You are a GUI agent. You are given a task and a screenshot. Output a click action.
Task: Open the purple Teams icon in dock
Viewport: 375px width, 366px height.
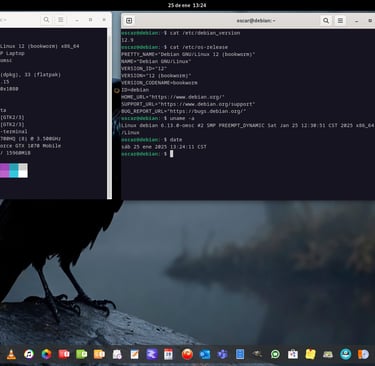tap(222, 354)
